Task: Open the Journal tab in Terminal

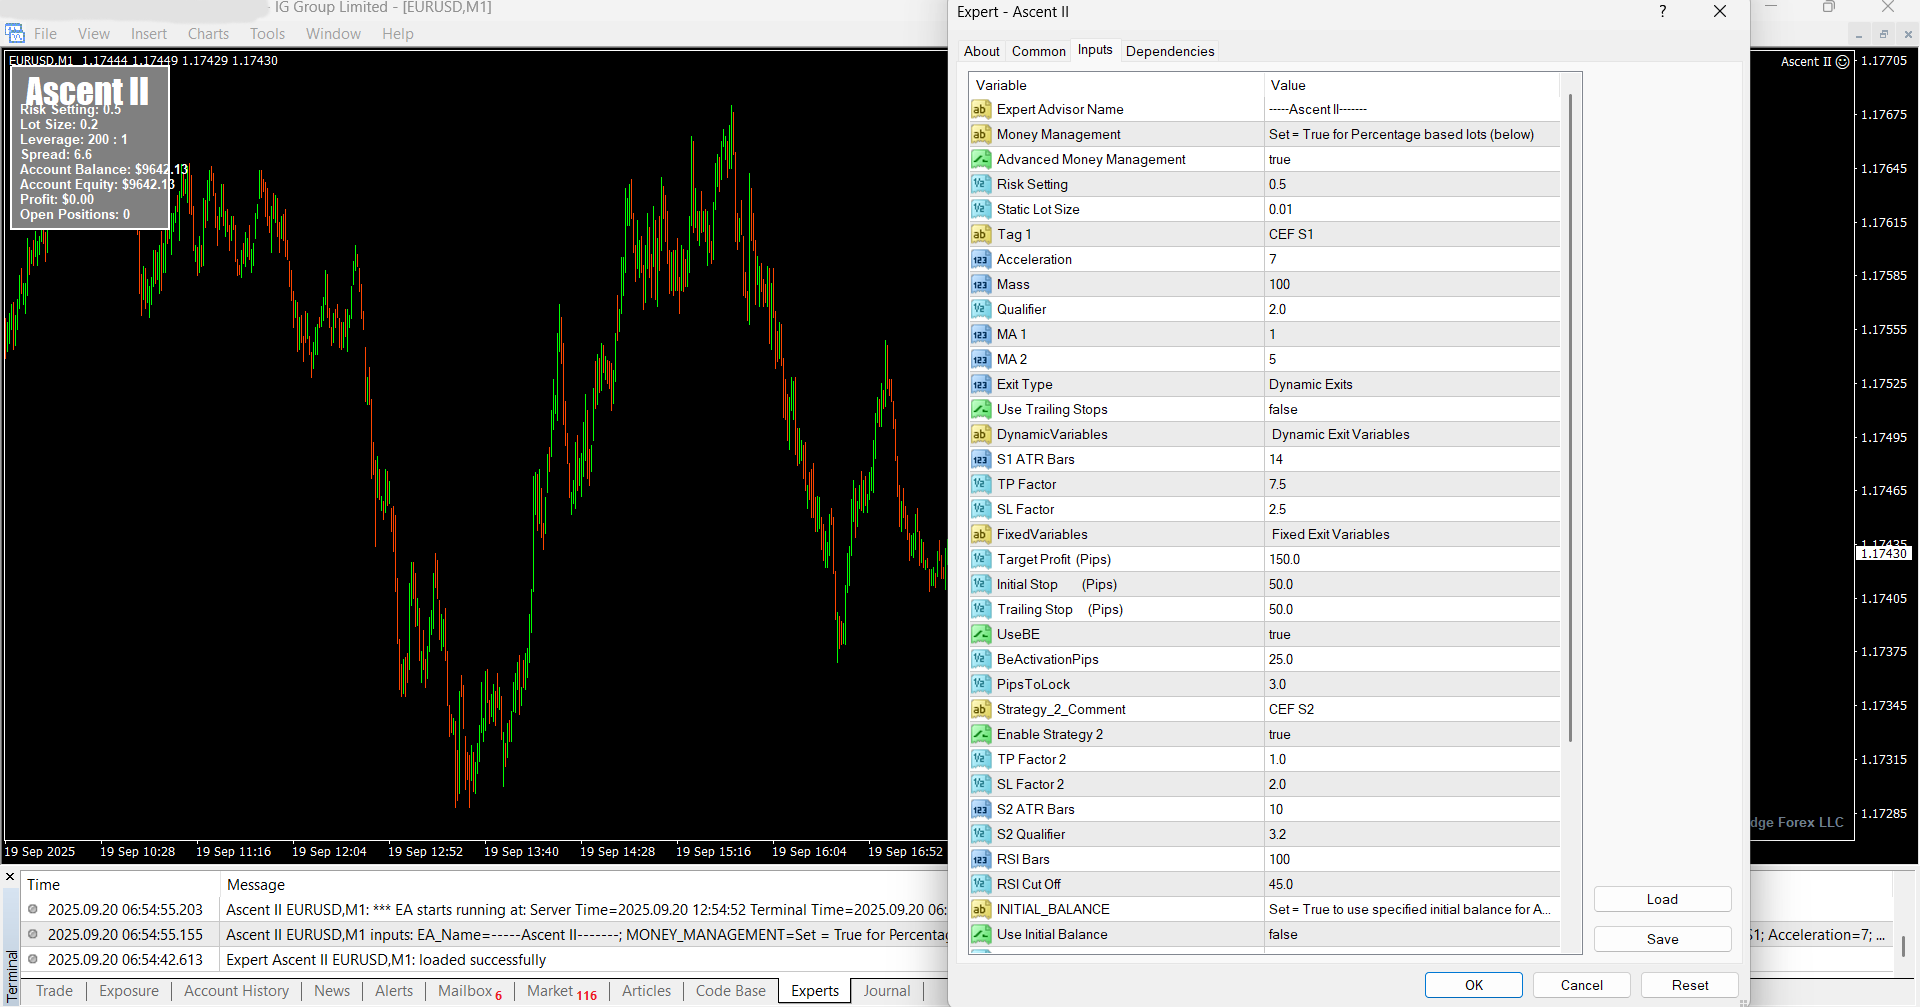Action: click(x=886, y=991)
